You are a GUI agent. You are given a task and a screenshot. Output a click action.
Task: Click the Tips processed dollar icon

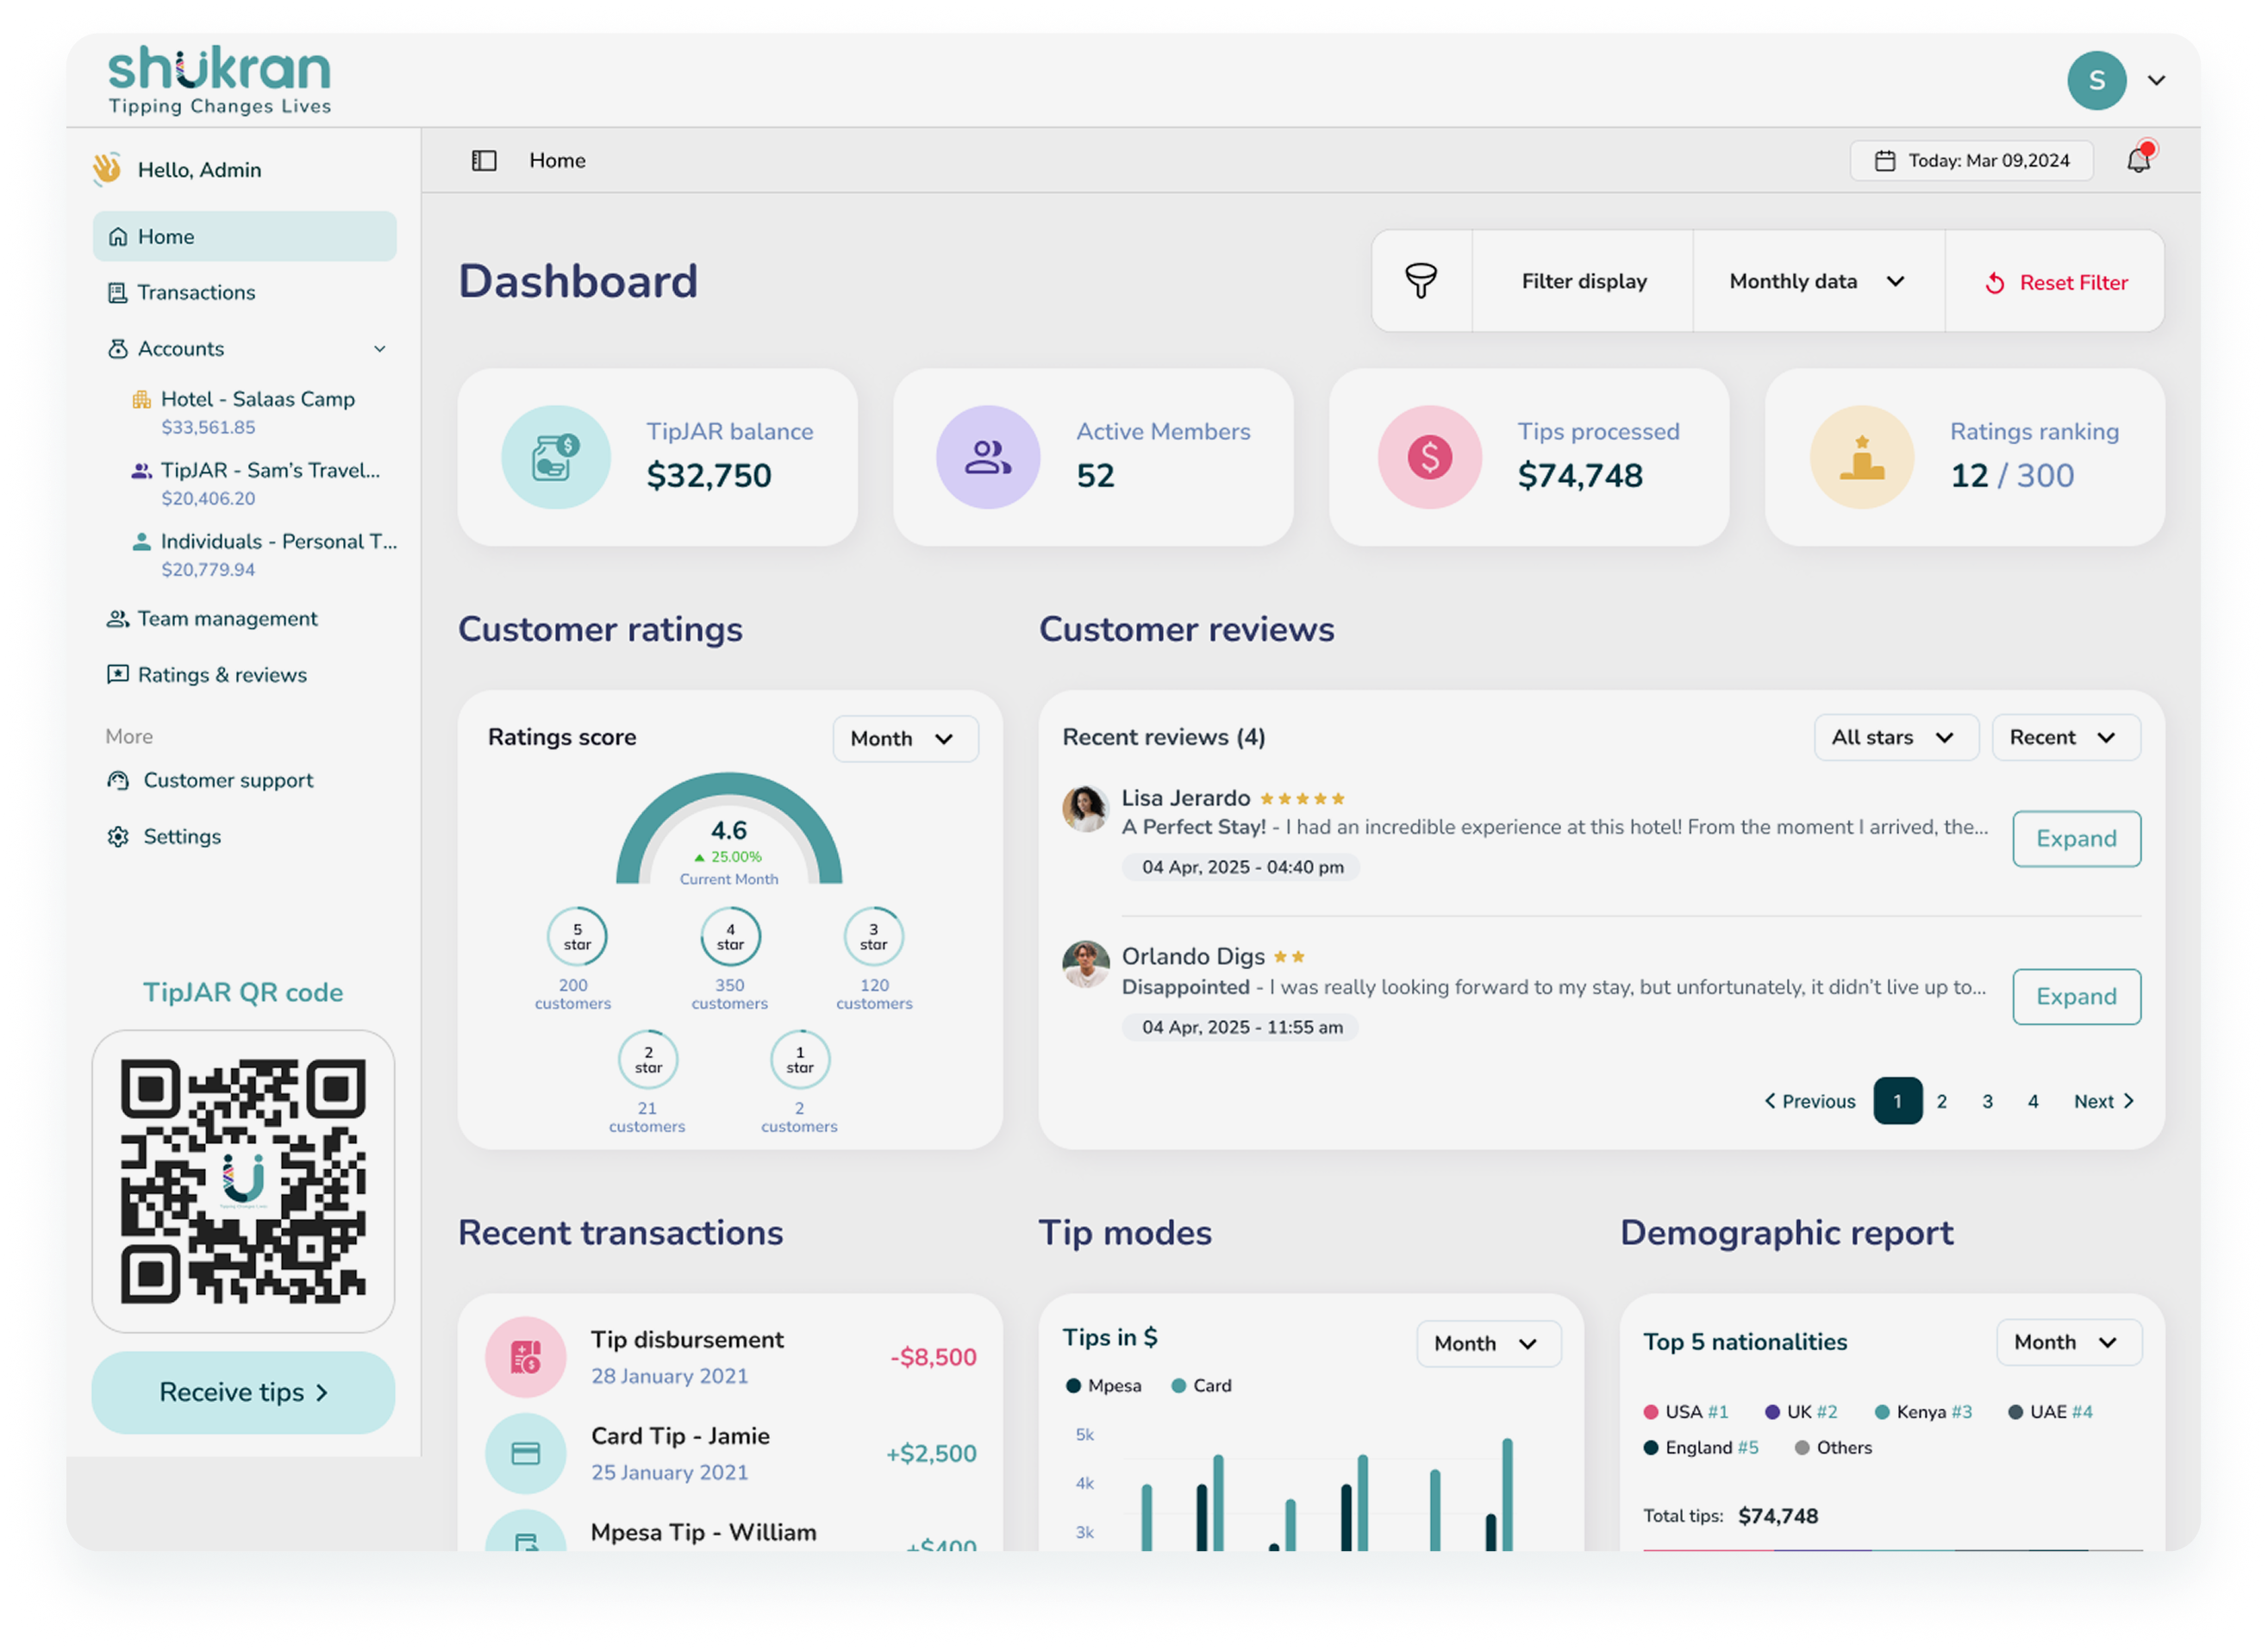tap(1429, 457)
